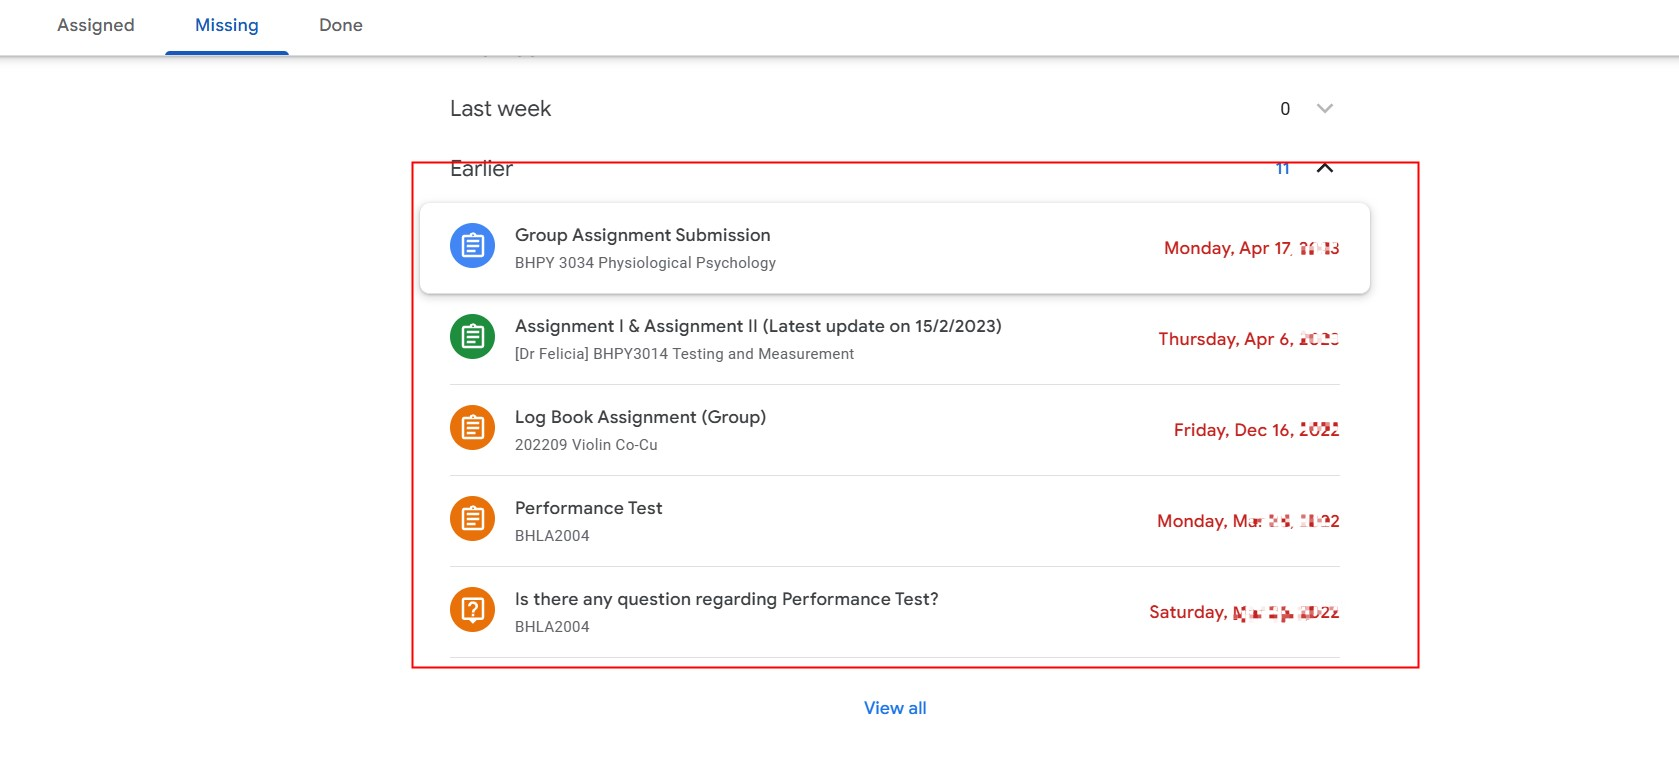Click the orange question icon for Performance Test
The height and width of the screenshot is (784, 1679).
(473, 610)
